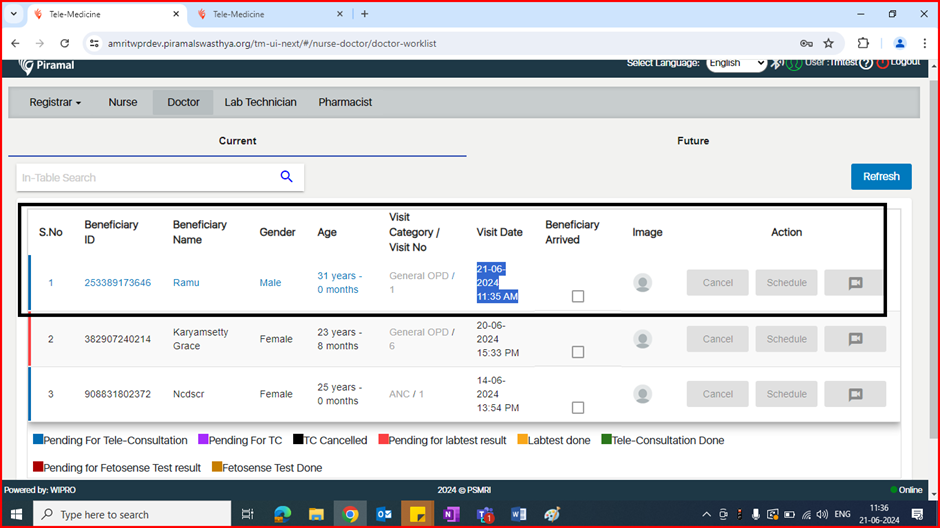
Task: View site information icon in address bar
Action: [x=94, y=43]
